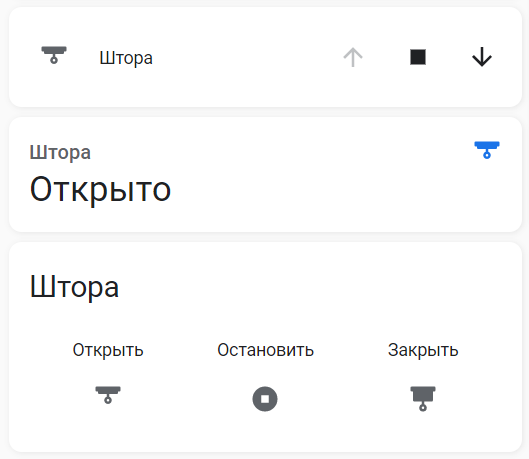Screen dimensions: 529x459
Task: Click the round stop icon under Остановить
Action: [x=265, y=399]
